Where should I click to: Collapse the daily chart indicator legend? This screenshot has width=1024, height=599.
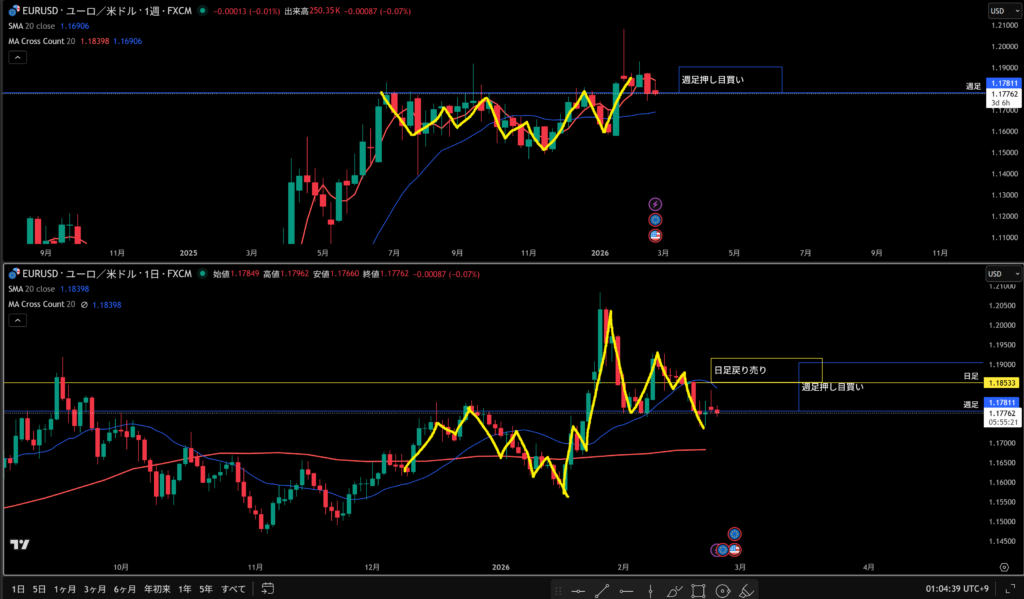point(16,320)
